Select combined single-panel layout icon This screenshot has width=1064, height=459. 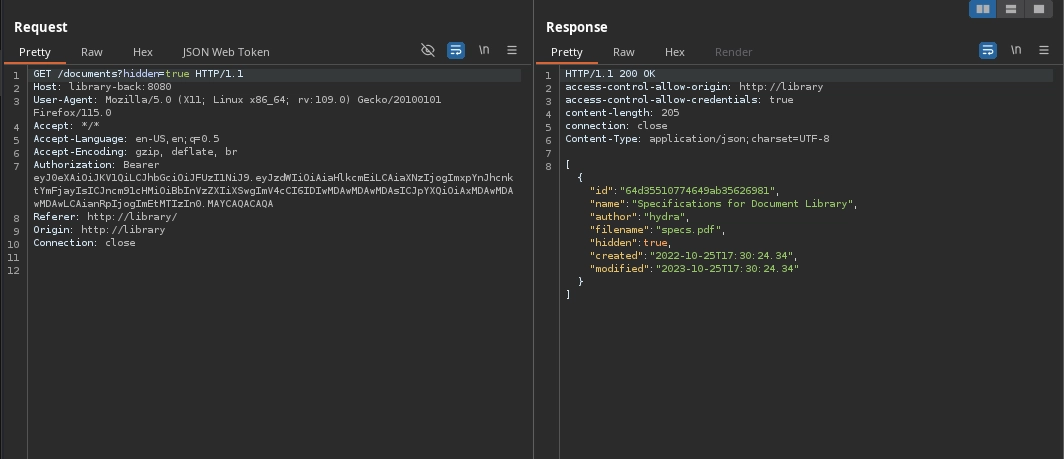1038,9
